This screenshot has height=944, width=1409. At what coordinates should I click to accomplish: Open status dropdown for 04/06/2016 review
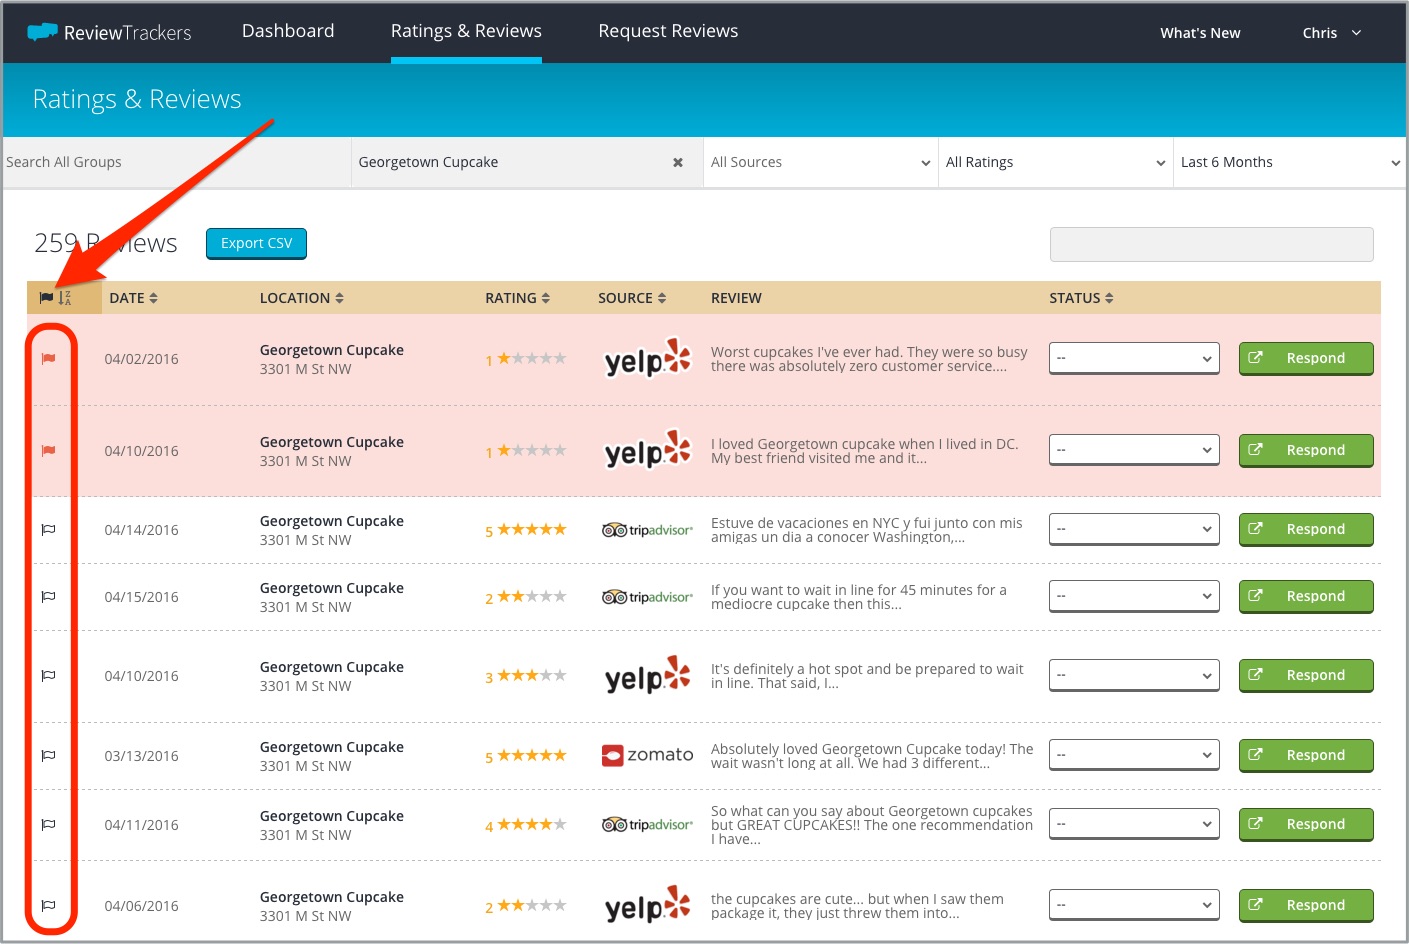point(1134,905)
